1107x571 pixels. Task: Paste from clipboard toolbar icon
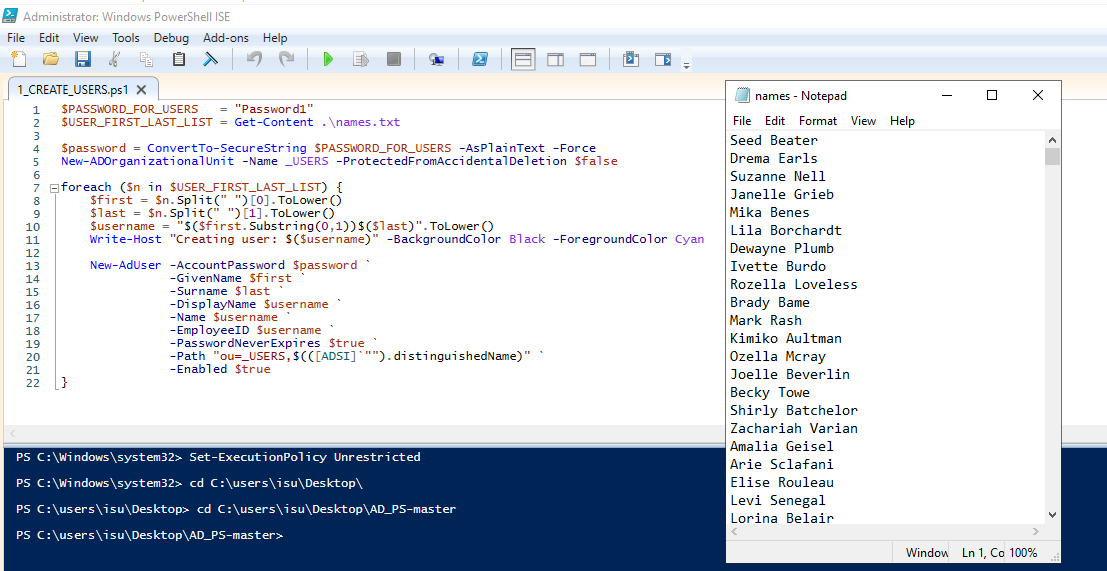click(x=179, y=59)
